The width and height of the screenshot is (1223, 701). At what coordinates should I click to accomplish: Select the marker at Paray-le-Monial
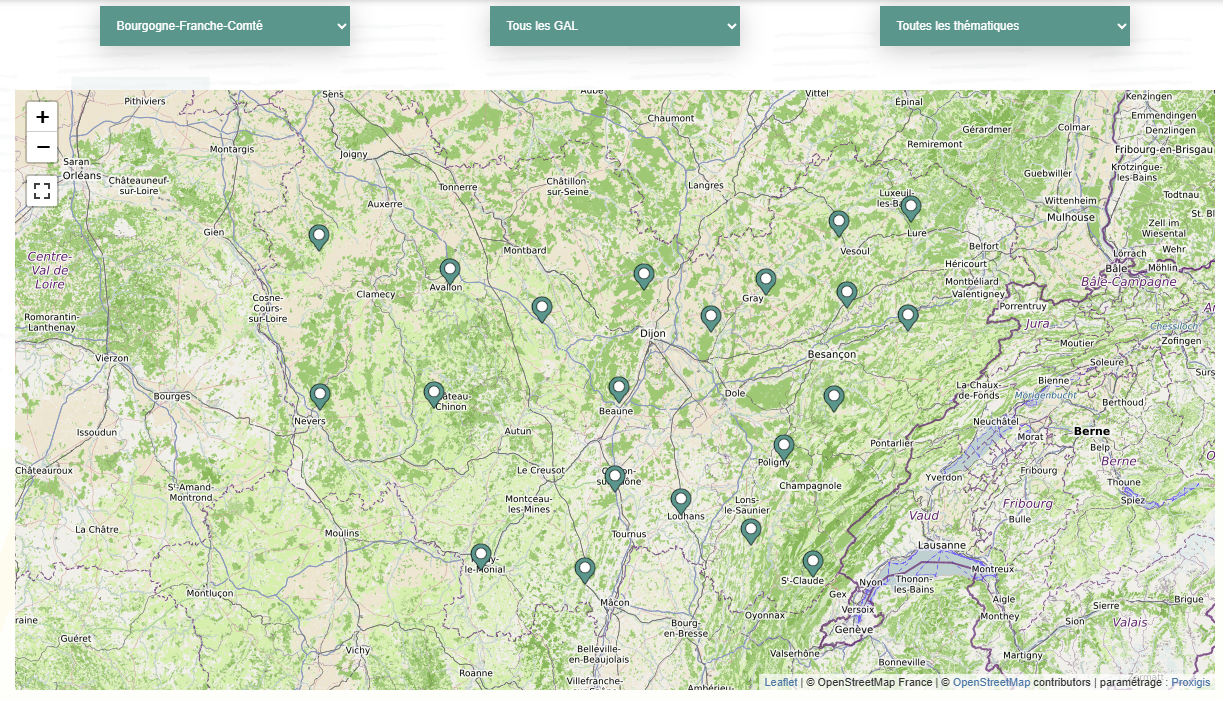[x=481, y=555]
